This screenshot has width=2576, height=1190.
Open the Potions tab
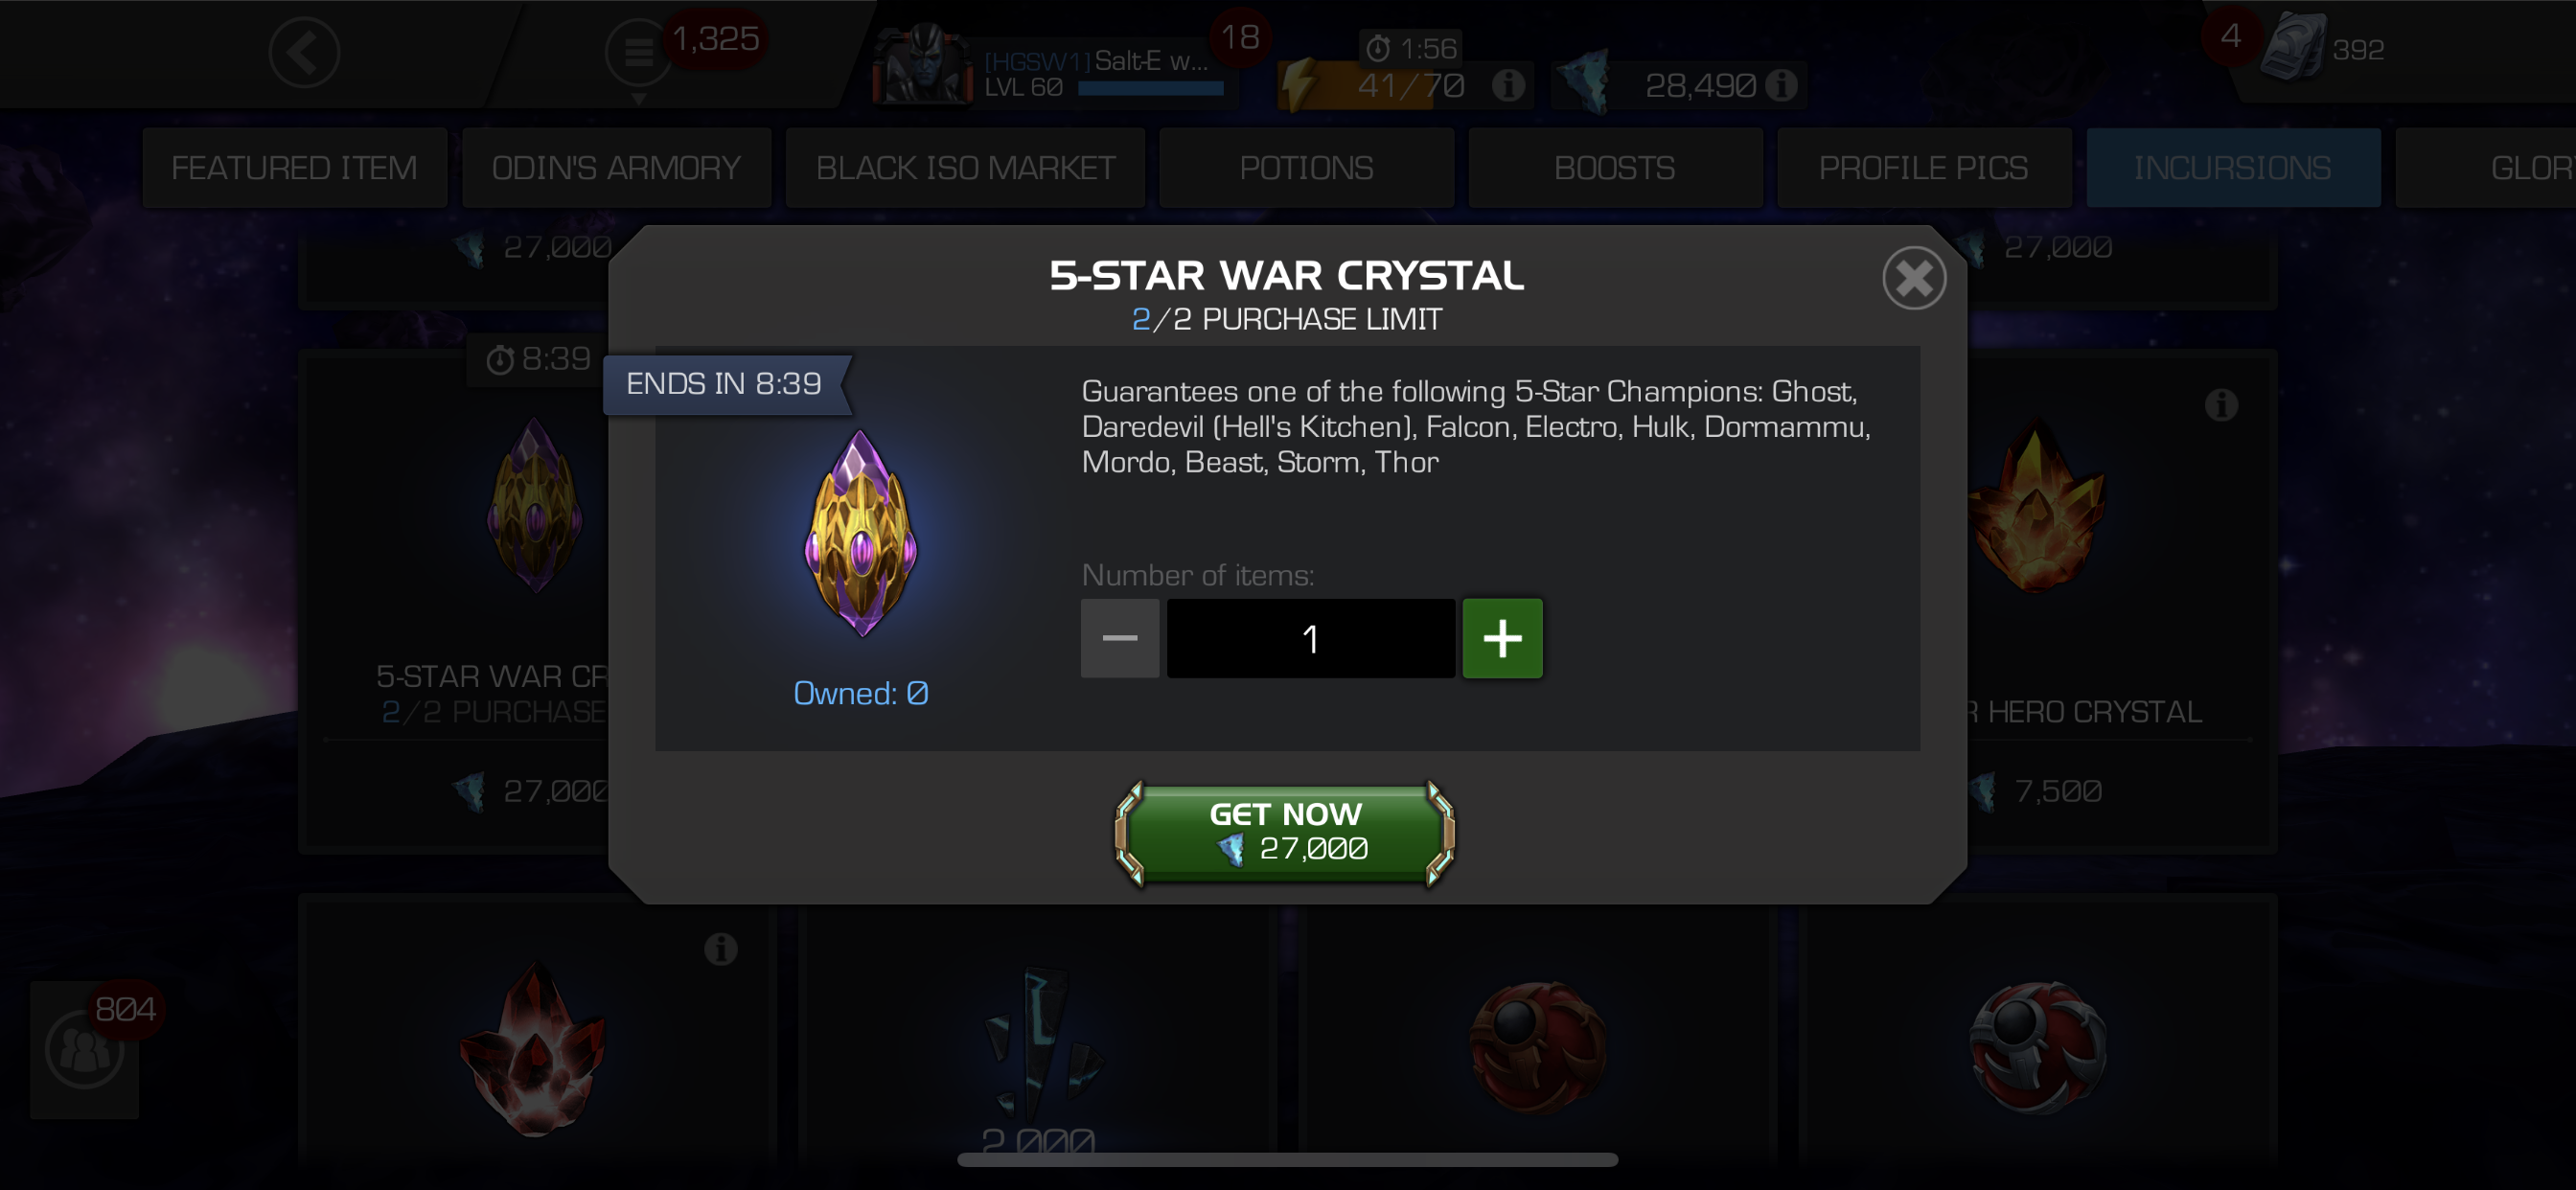pyautogui.click(x=1306, y=167)
